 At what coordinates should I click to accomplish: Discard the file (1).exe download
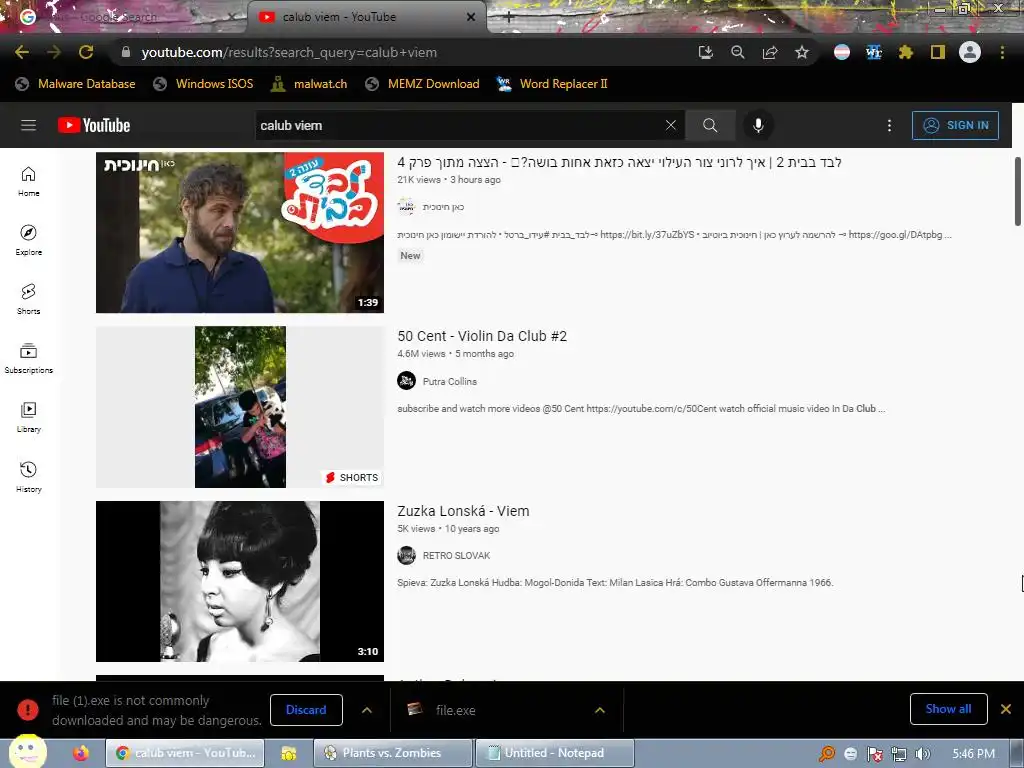click(x=306, y=709)
